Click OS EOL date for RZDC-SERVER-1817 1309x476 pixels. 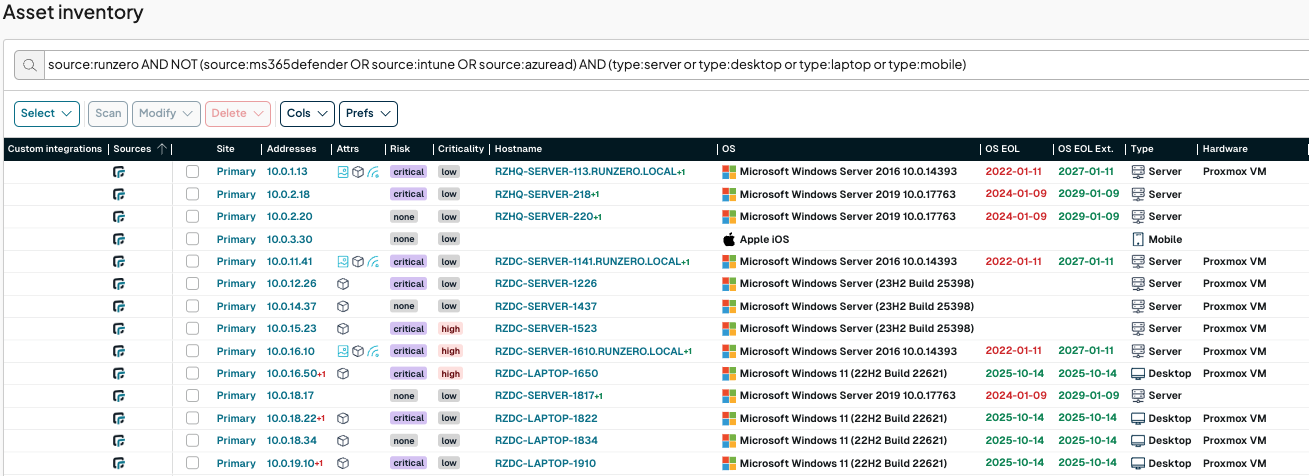pyautogui.click(x=1016, y=396)
